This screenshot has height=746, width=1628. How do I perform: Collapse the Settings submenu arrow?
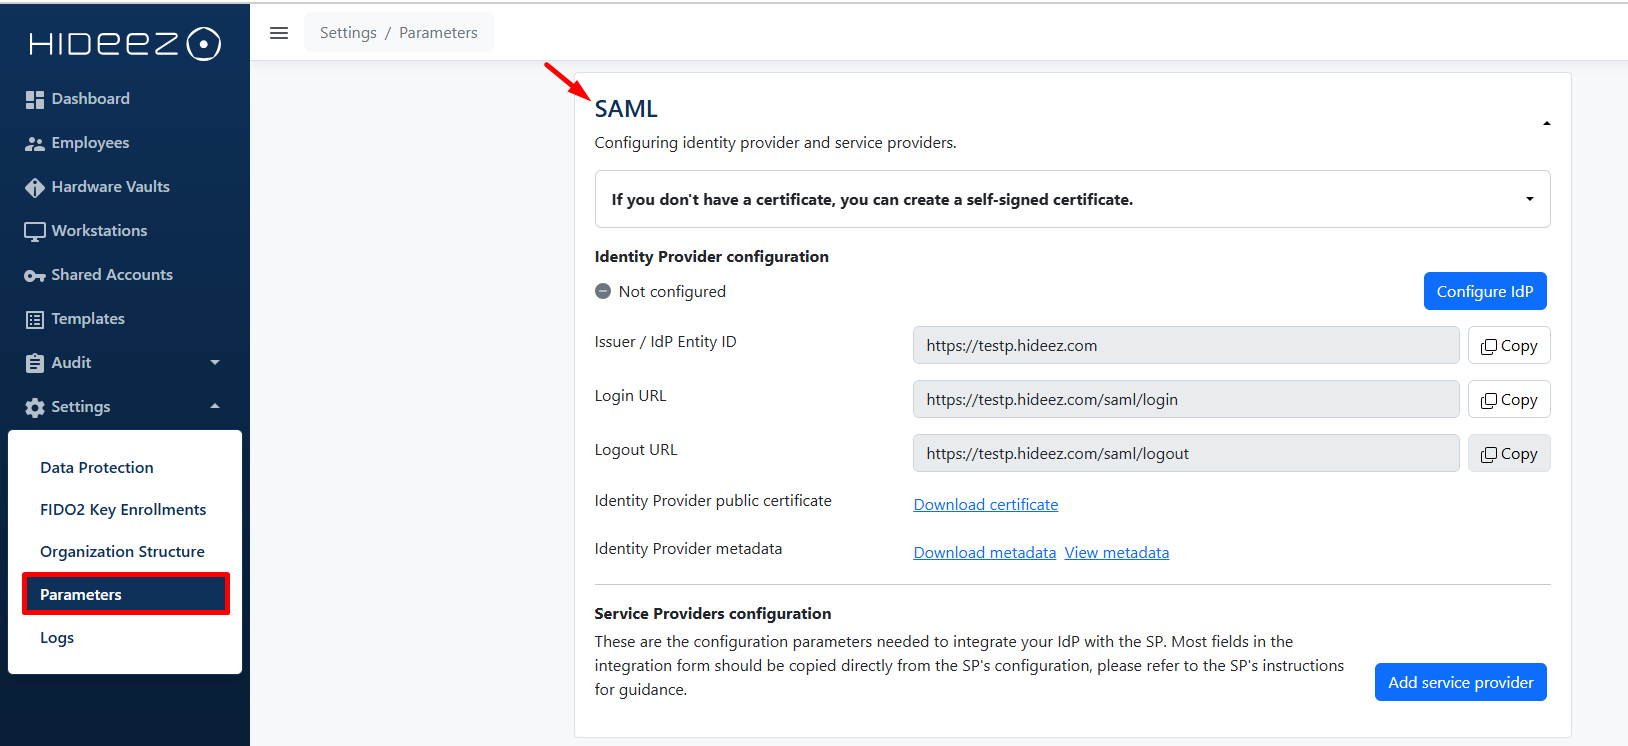[x=215, y=407]
